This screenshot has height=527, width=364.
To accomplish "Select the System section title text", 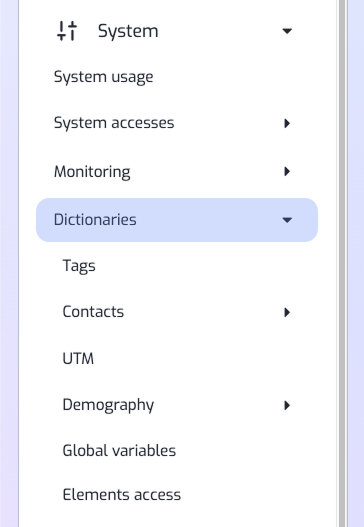I will 128,31.
